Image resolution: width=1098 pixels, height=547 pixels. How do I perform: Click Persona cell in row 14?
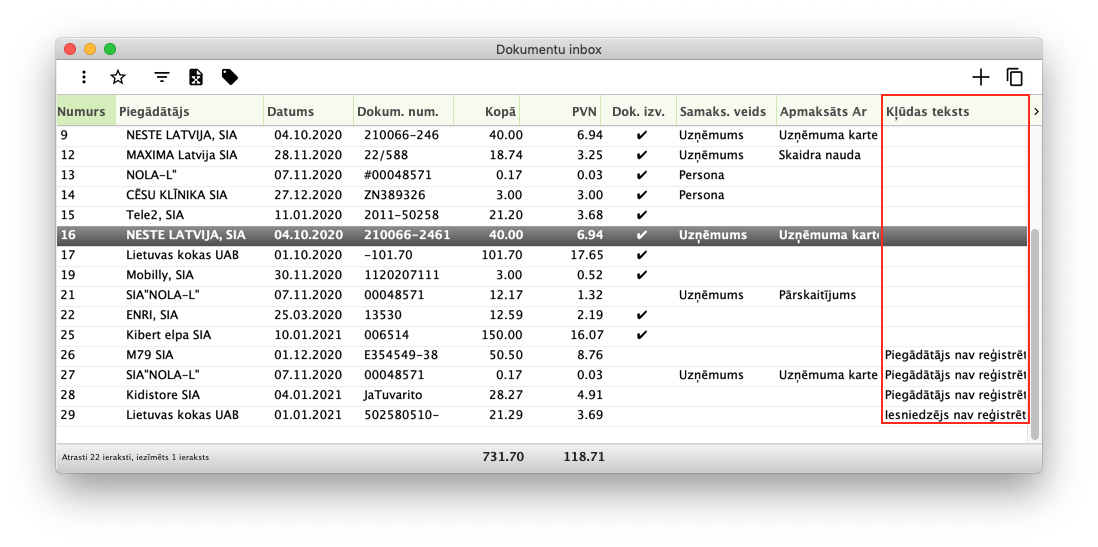click(x=702, y=195)
